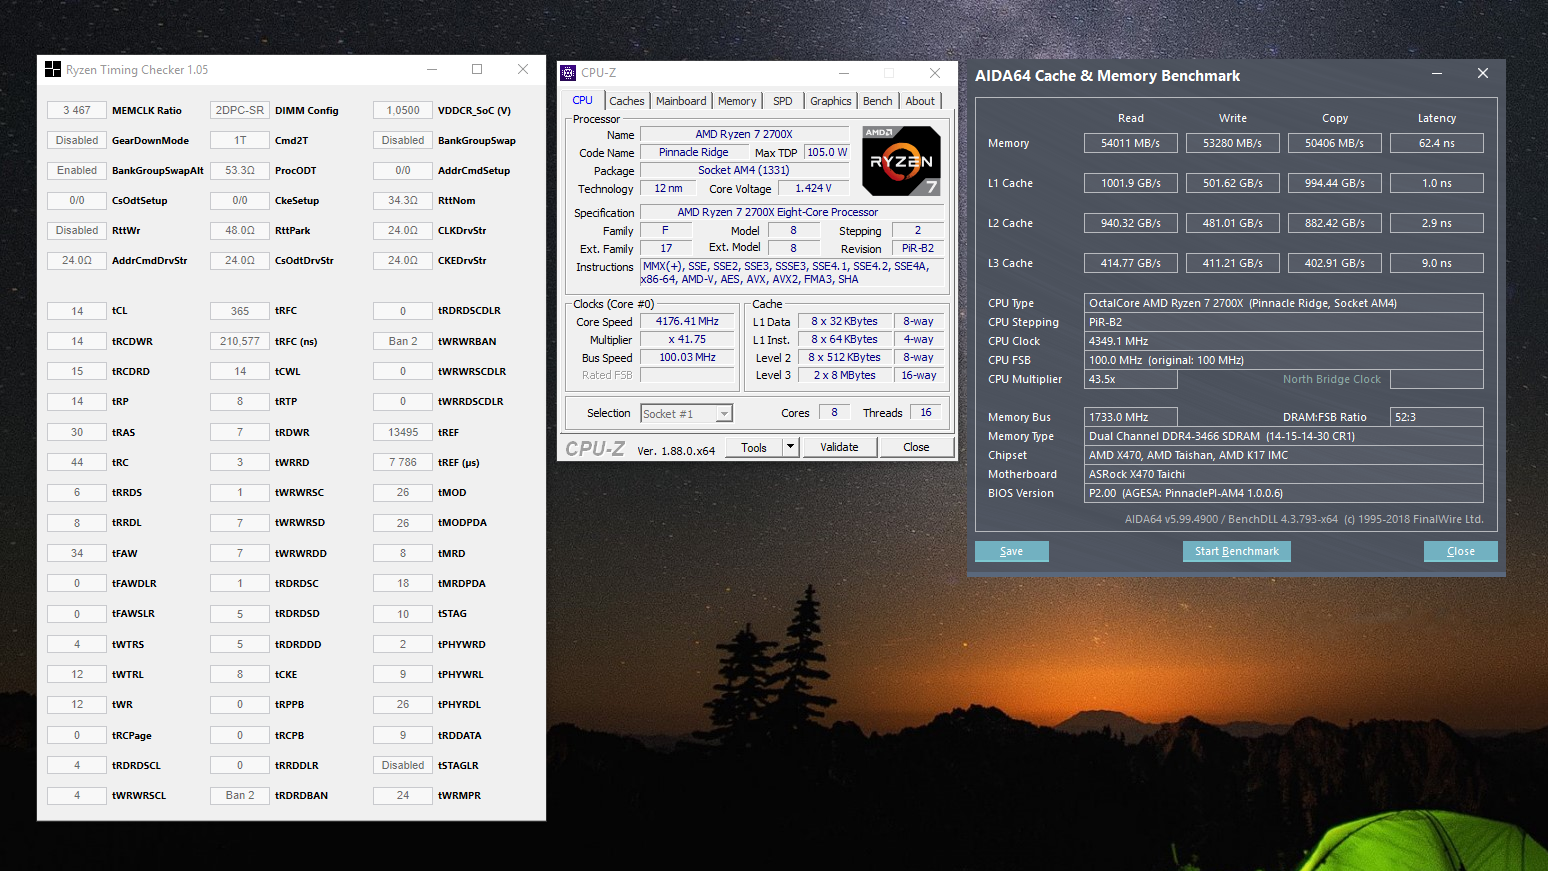Minimize the CPU-Z window
1548x871 pixels.
point(844,73)
